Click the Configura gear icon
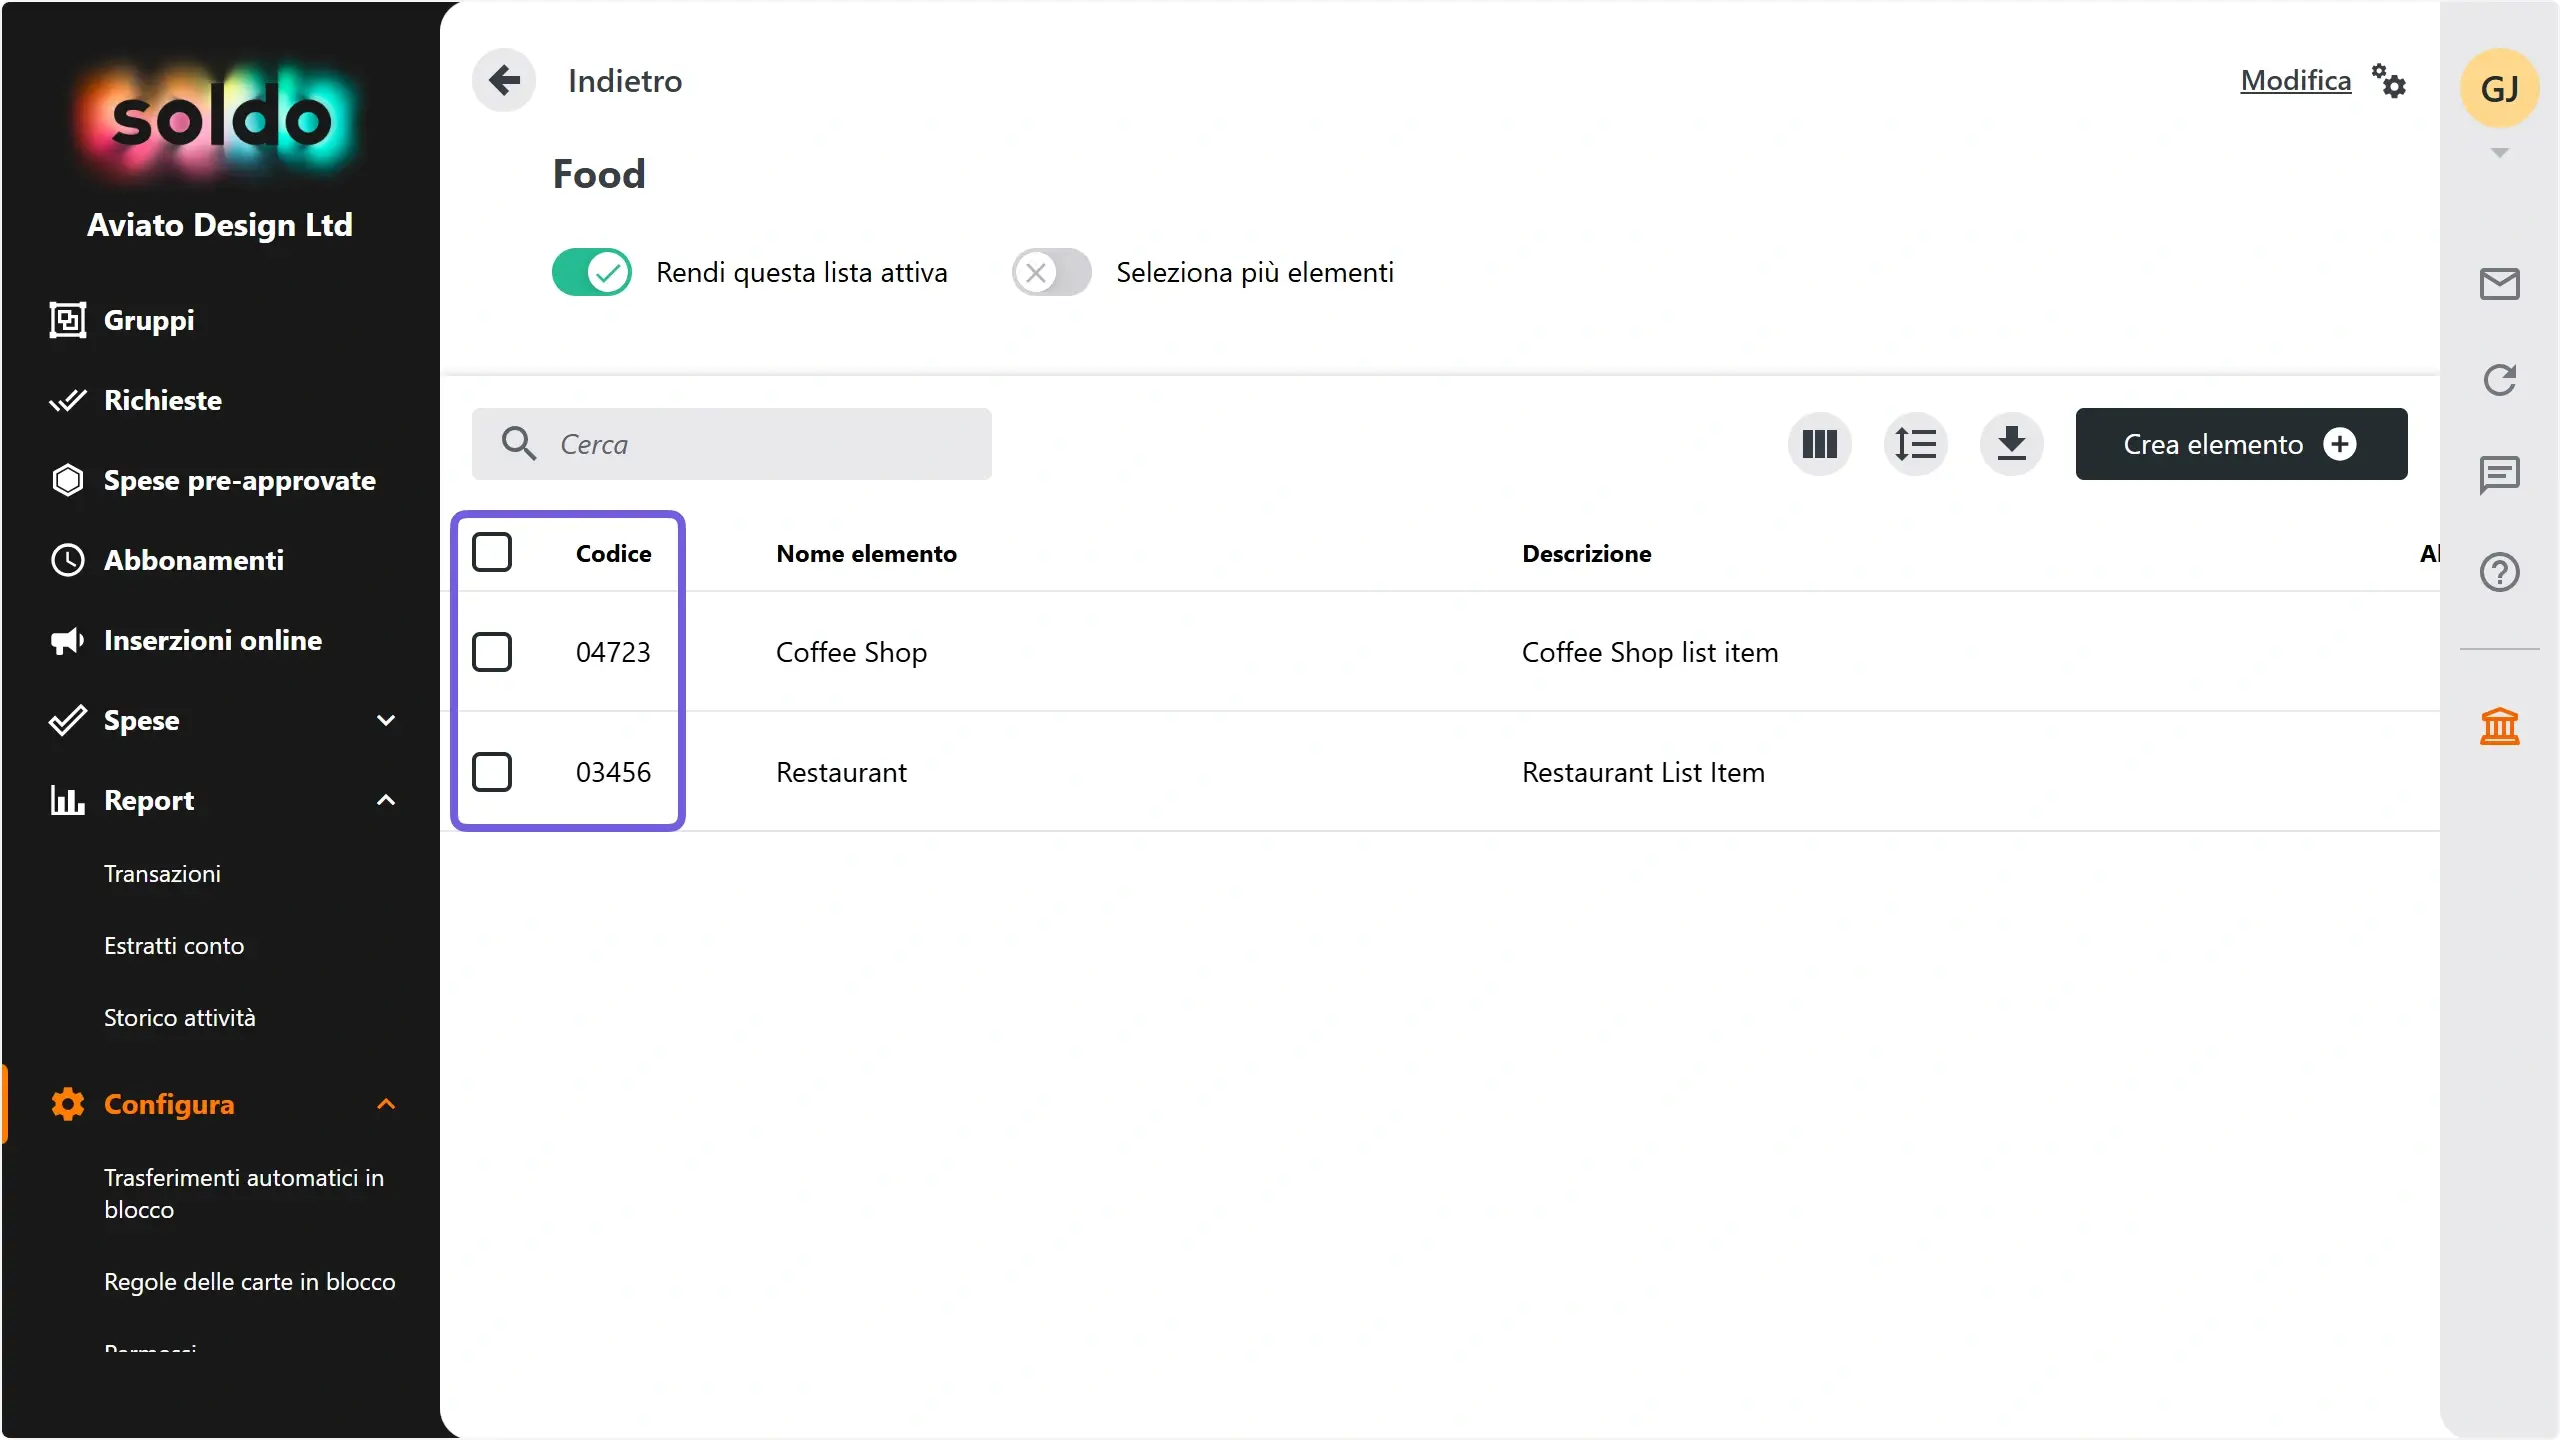The height and width of the screenshot is (1440, 2560). click(68, 1104)
